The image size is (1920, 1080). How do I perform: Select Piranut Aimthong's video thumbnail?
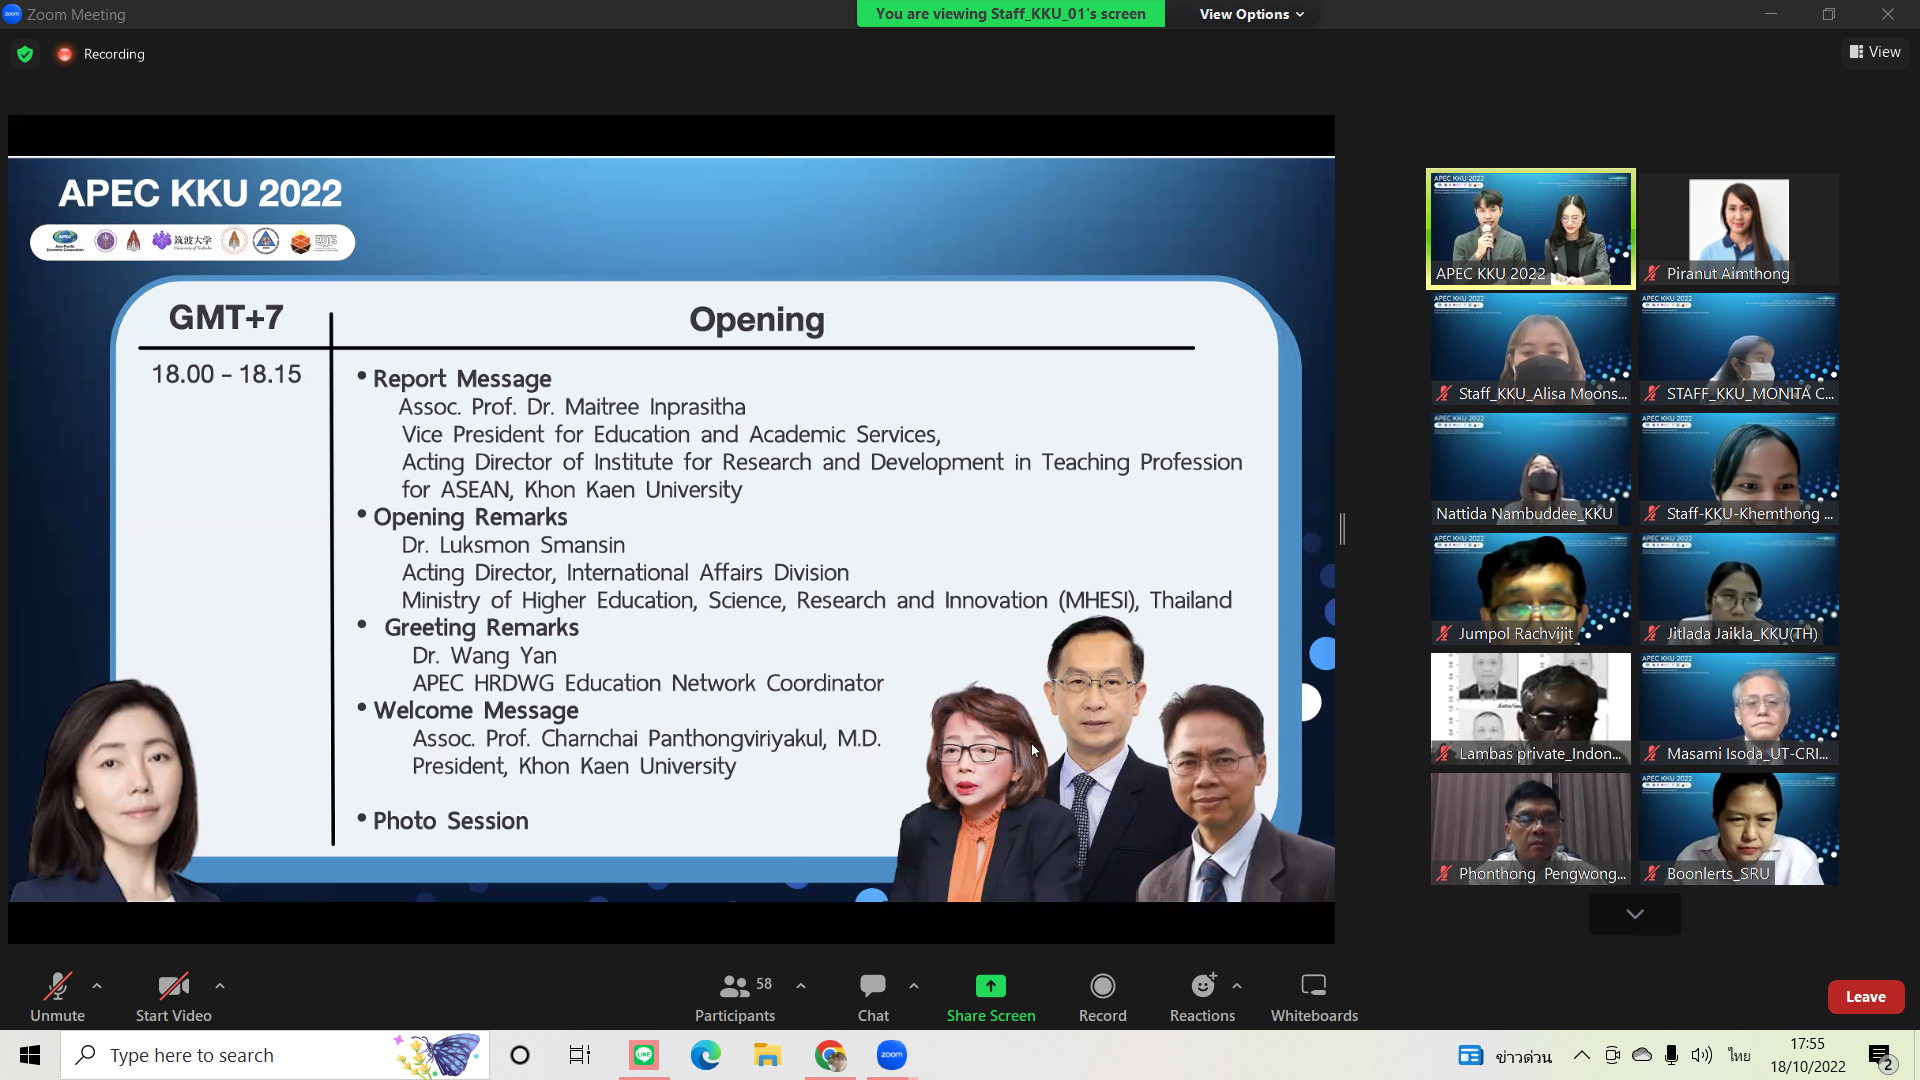[1738, 229]
